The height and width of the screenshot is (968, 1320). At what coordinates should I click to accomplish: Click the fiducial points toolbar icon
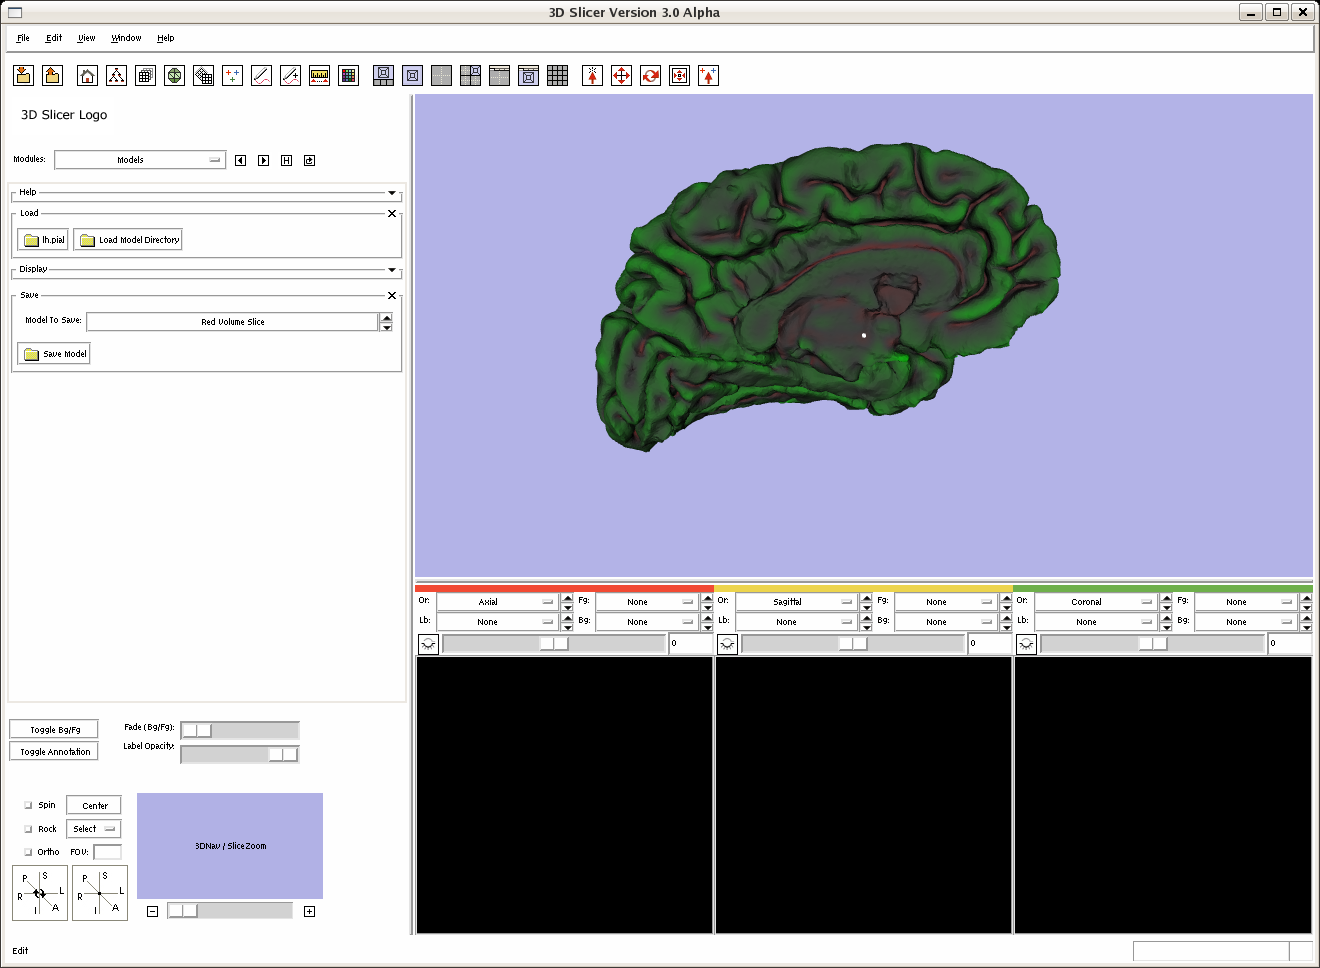(x=232, y=76)
